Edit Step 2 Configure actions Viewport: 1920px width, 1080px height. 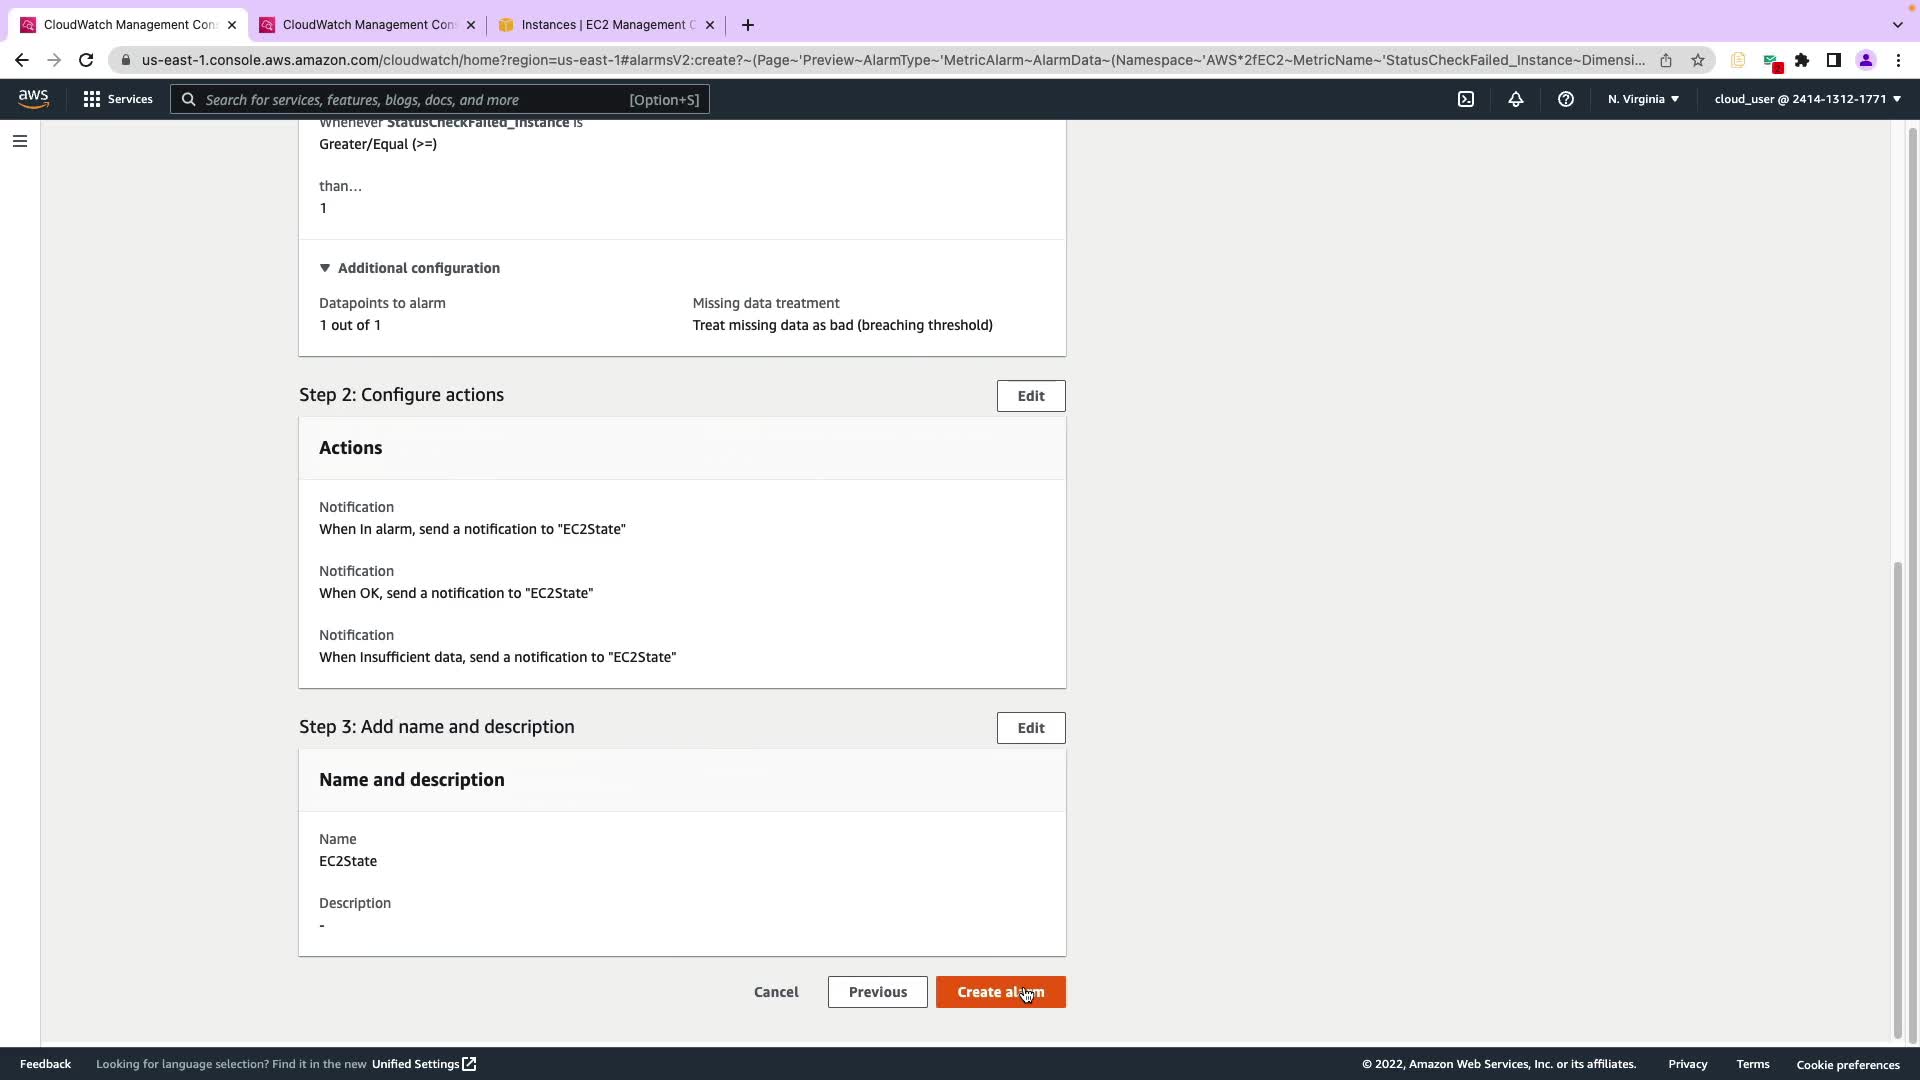(x=1030, y=396)
